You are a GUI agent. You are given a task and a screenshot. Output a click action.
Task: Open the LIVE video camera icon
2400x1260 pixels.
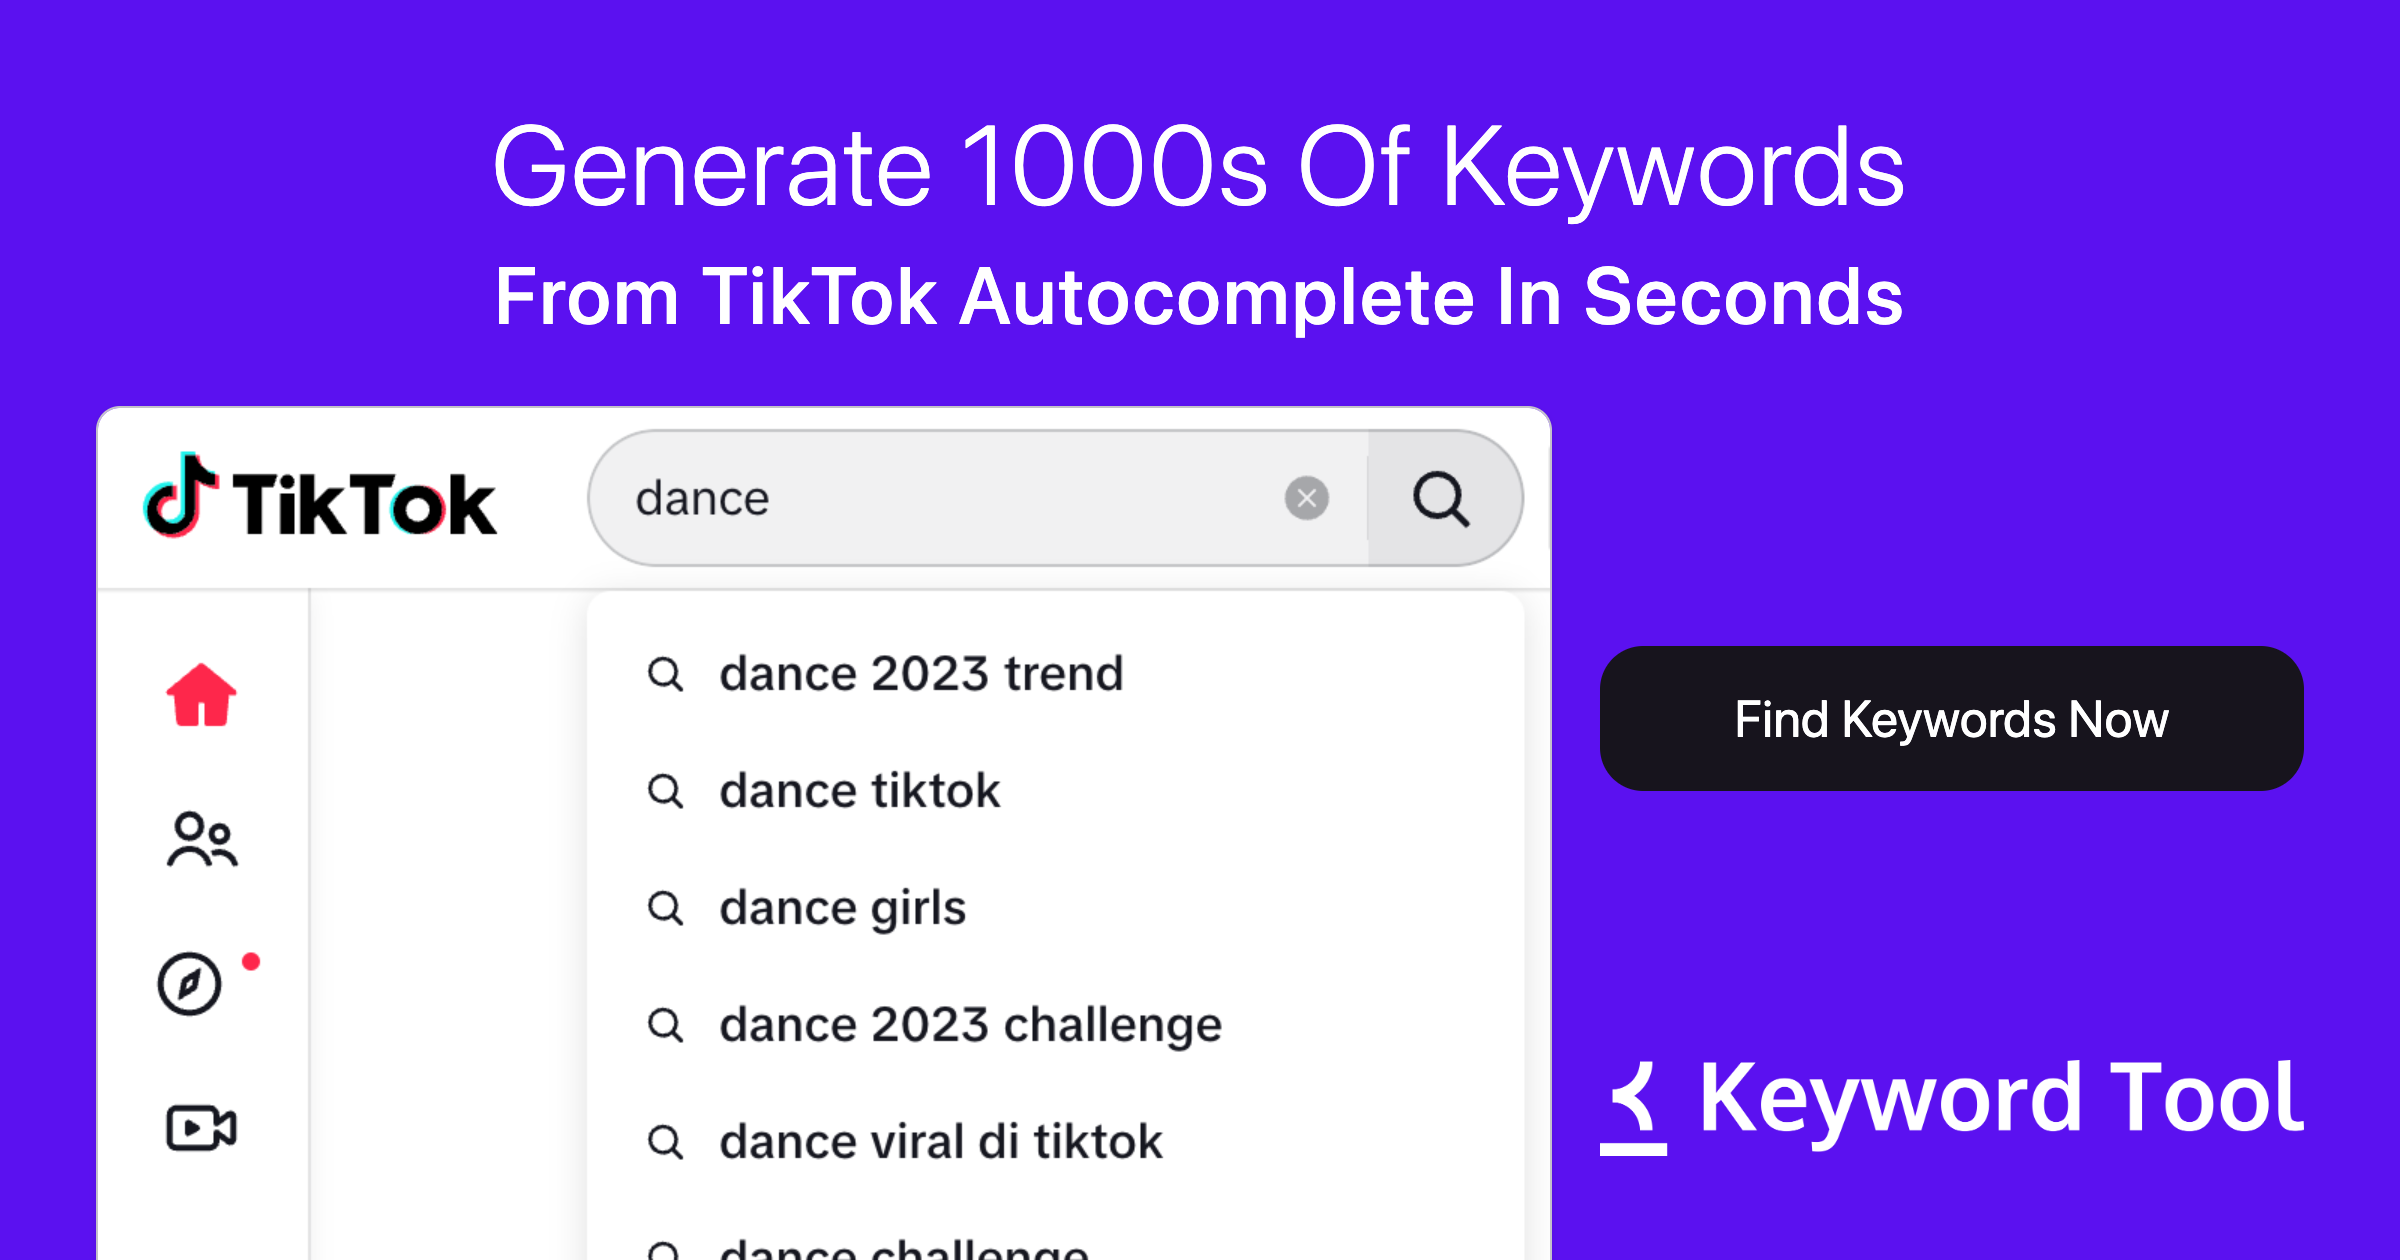point(201,1128)
